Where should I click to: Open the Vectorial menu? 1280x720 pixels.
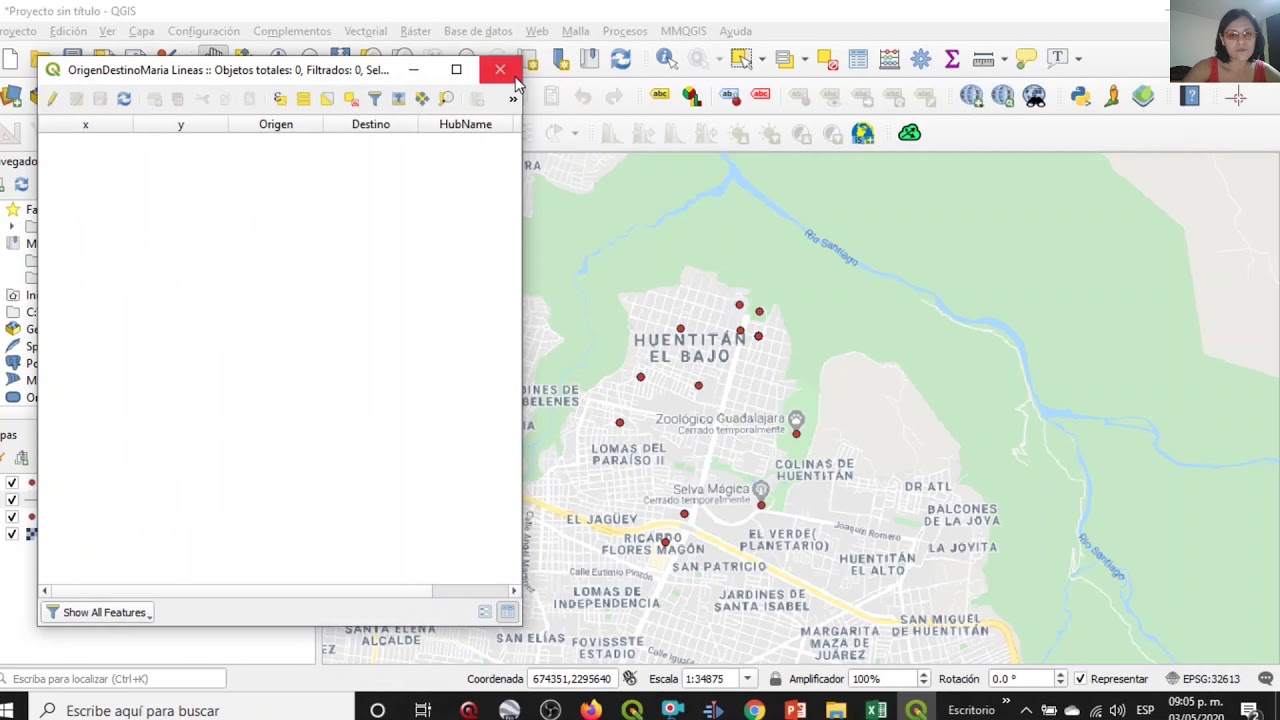(x=365, y=31)
